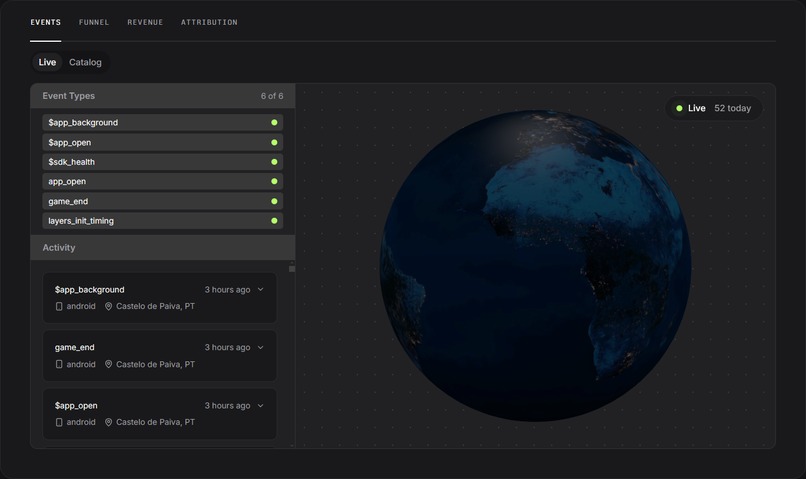Switch to the Catalog view

point(85,62)
